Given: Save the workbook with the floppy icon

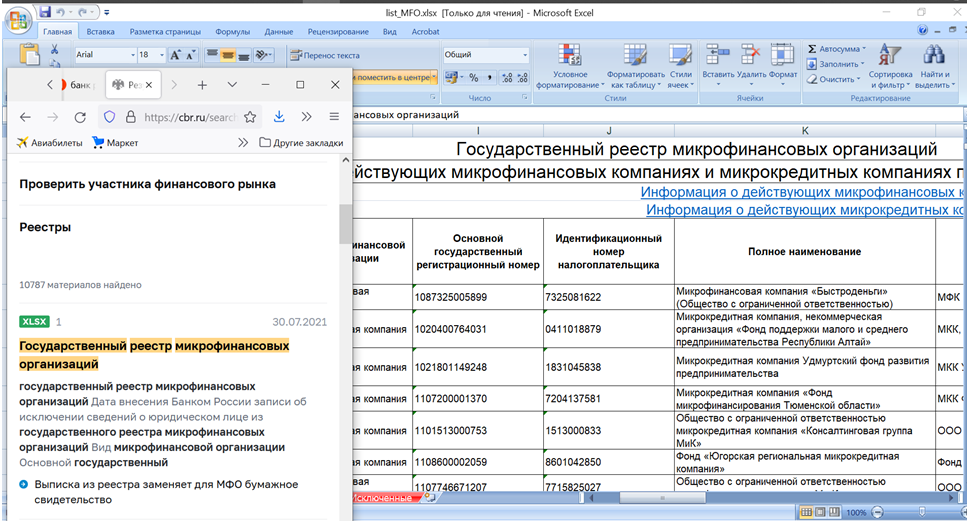Looking at the screenshot, I should tap(45, 12).
